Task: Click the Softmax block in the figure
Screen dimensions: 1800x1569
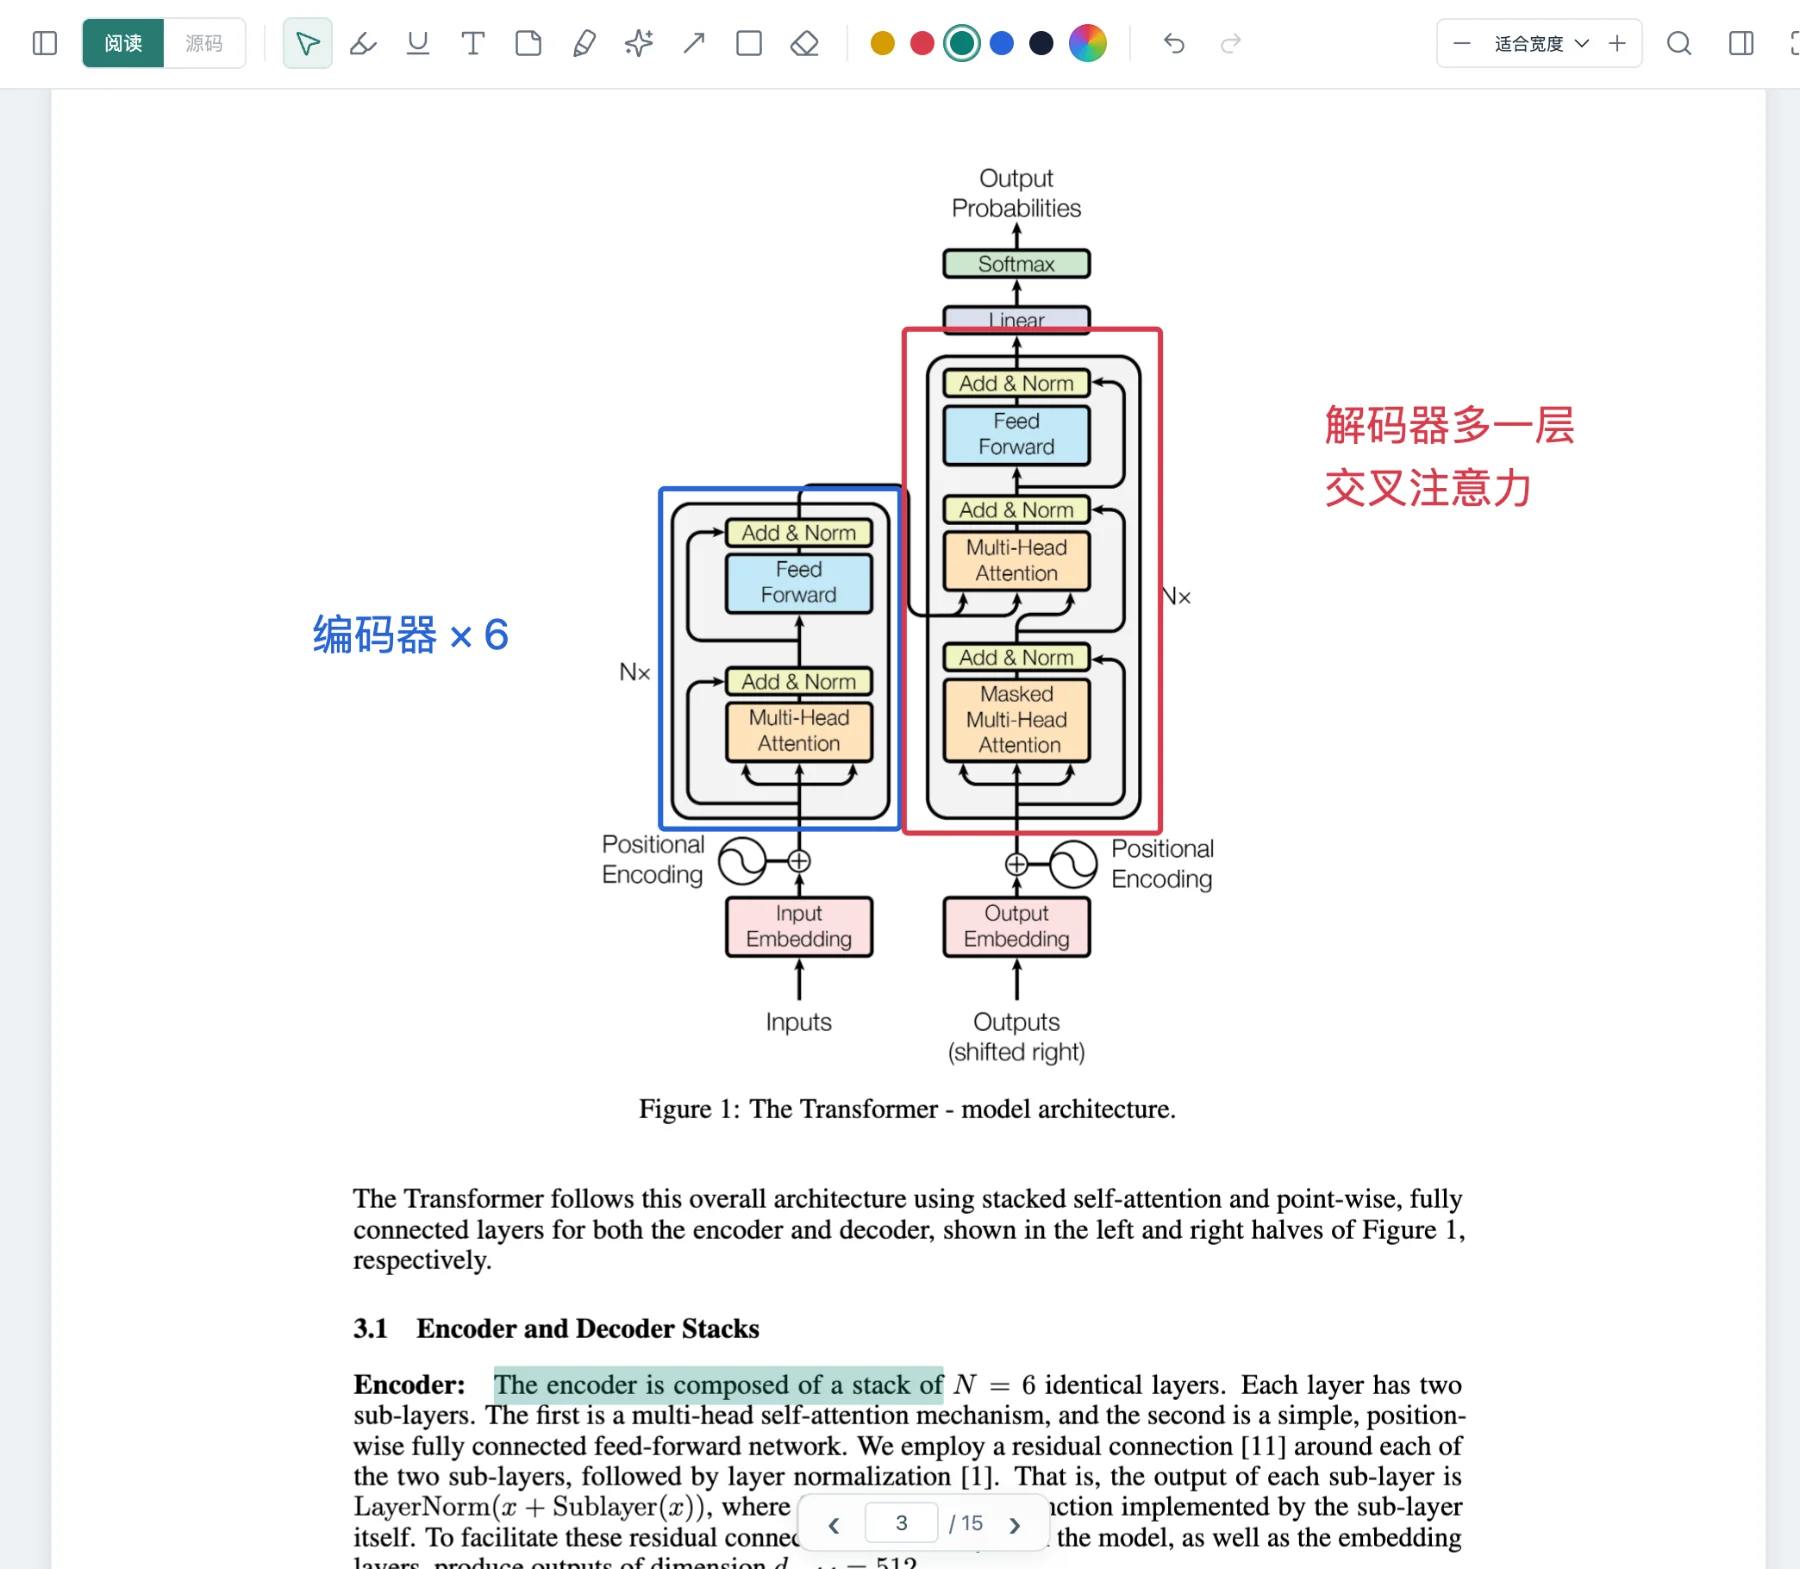Action: 1017,264
